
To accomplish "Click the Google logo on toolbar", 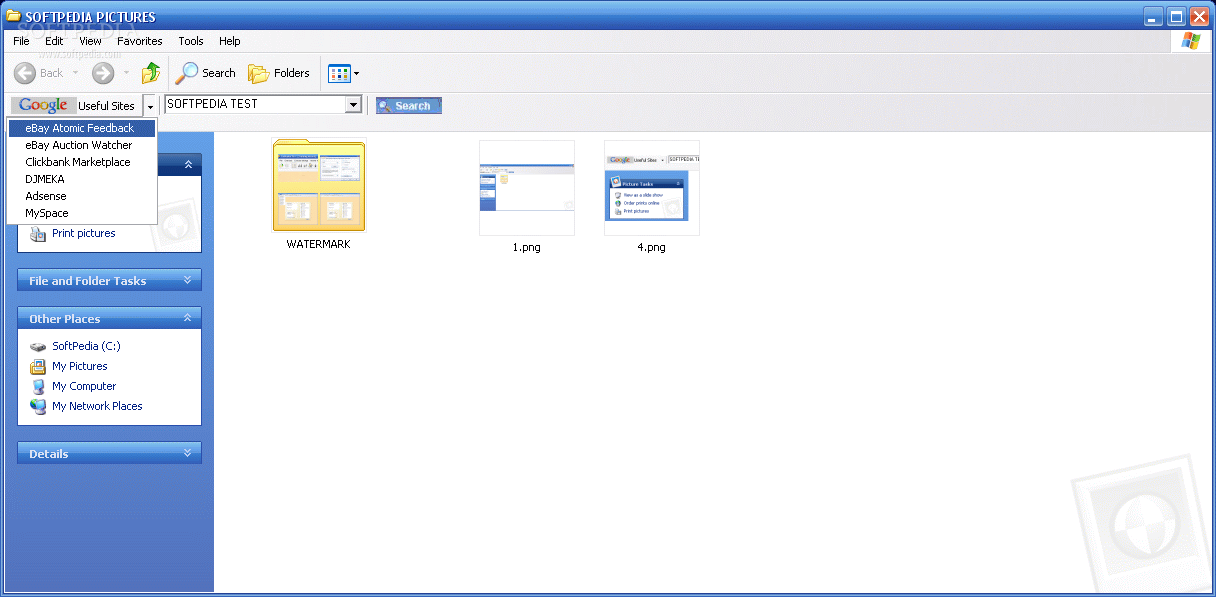I will coord(43,105).
